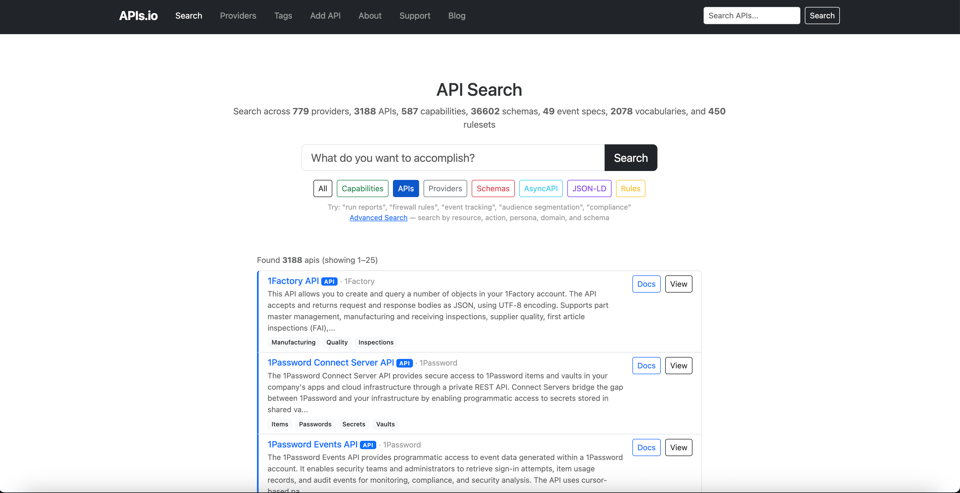Image resolution: width=960 pixels, height=493 pixels.
Task: Open the Blog navigation link
Action: click(x=456, y=16)
